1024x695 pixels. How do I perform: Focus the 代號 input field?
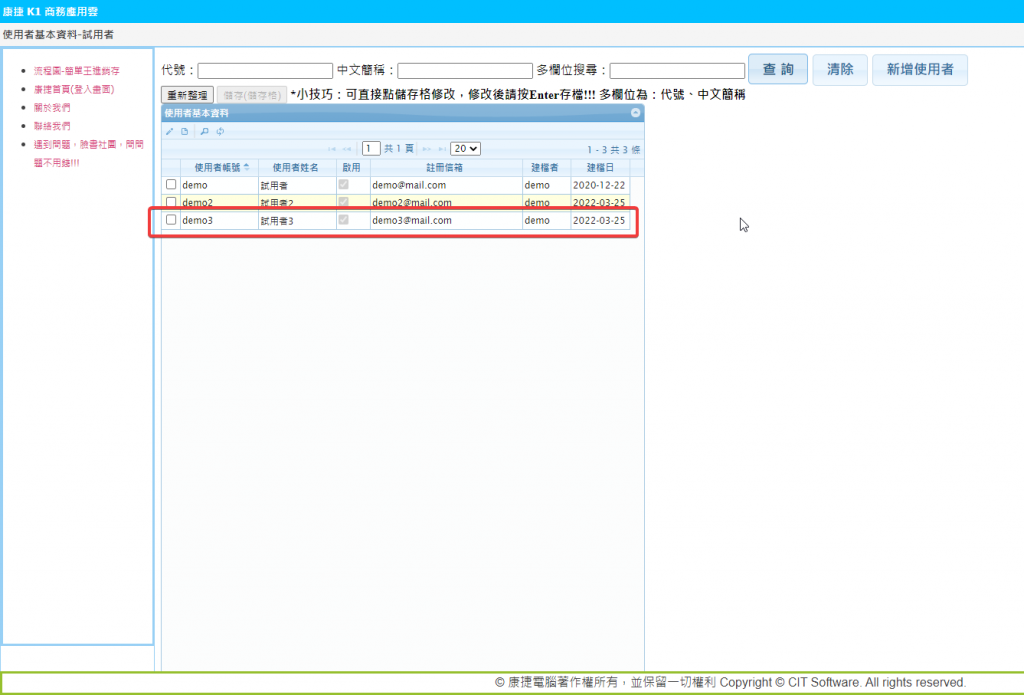point(265,71)
